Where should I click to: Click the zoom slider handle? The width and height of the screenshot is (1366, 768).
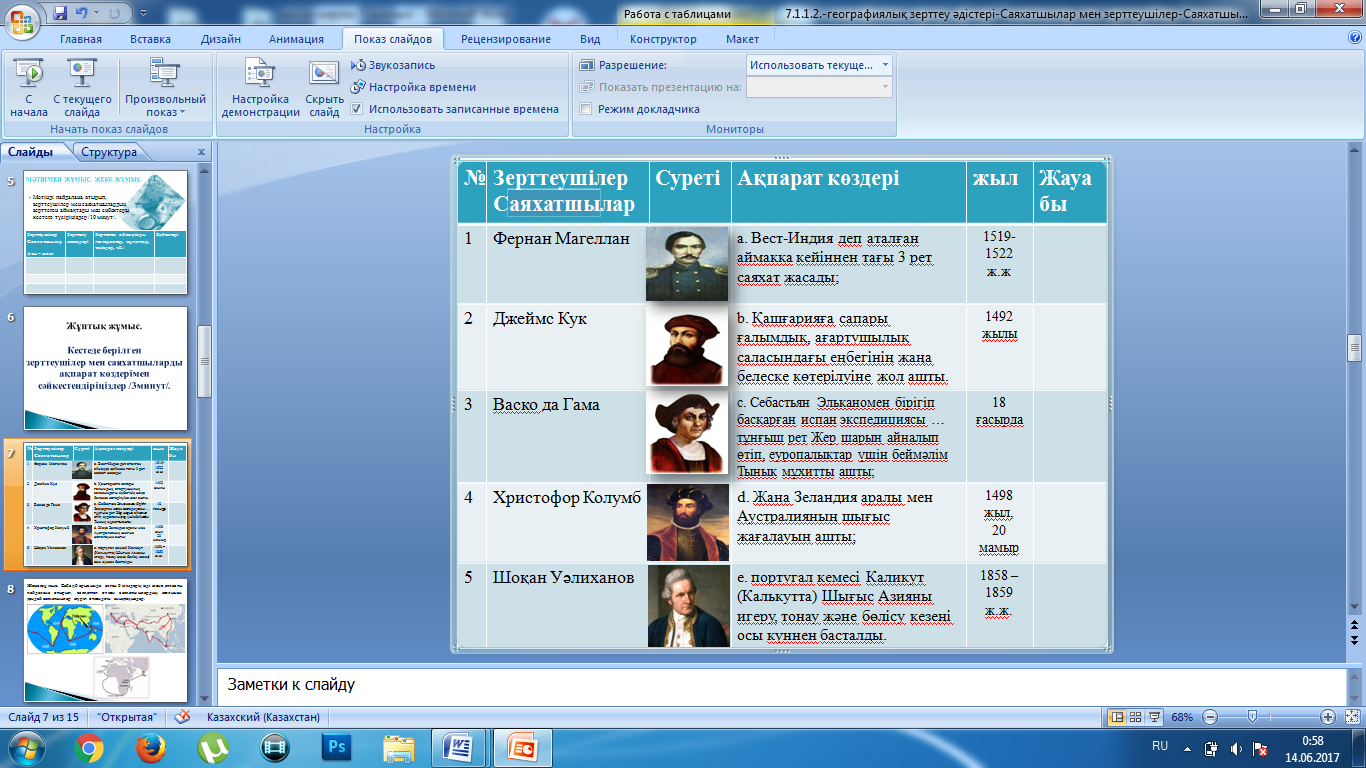tap(1252, 717)
